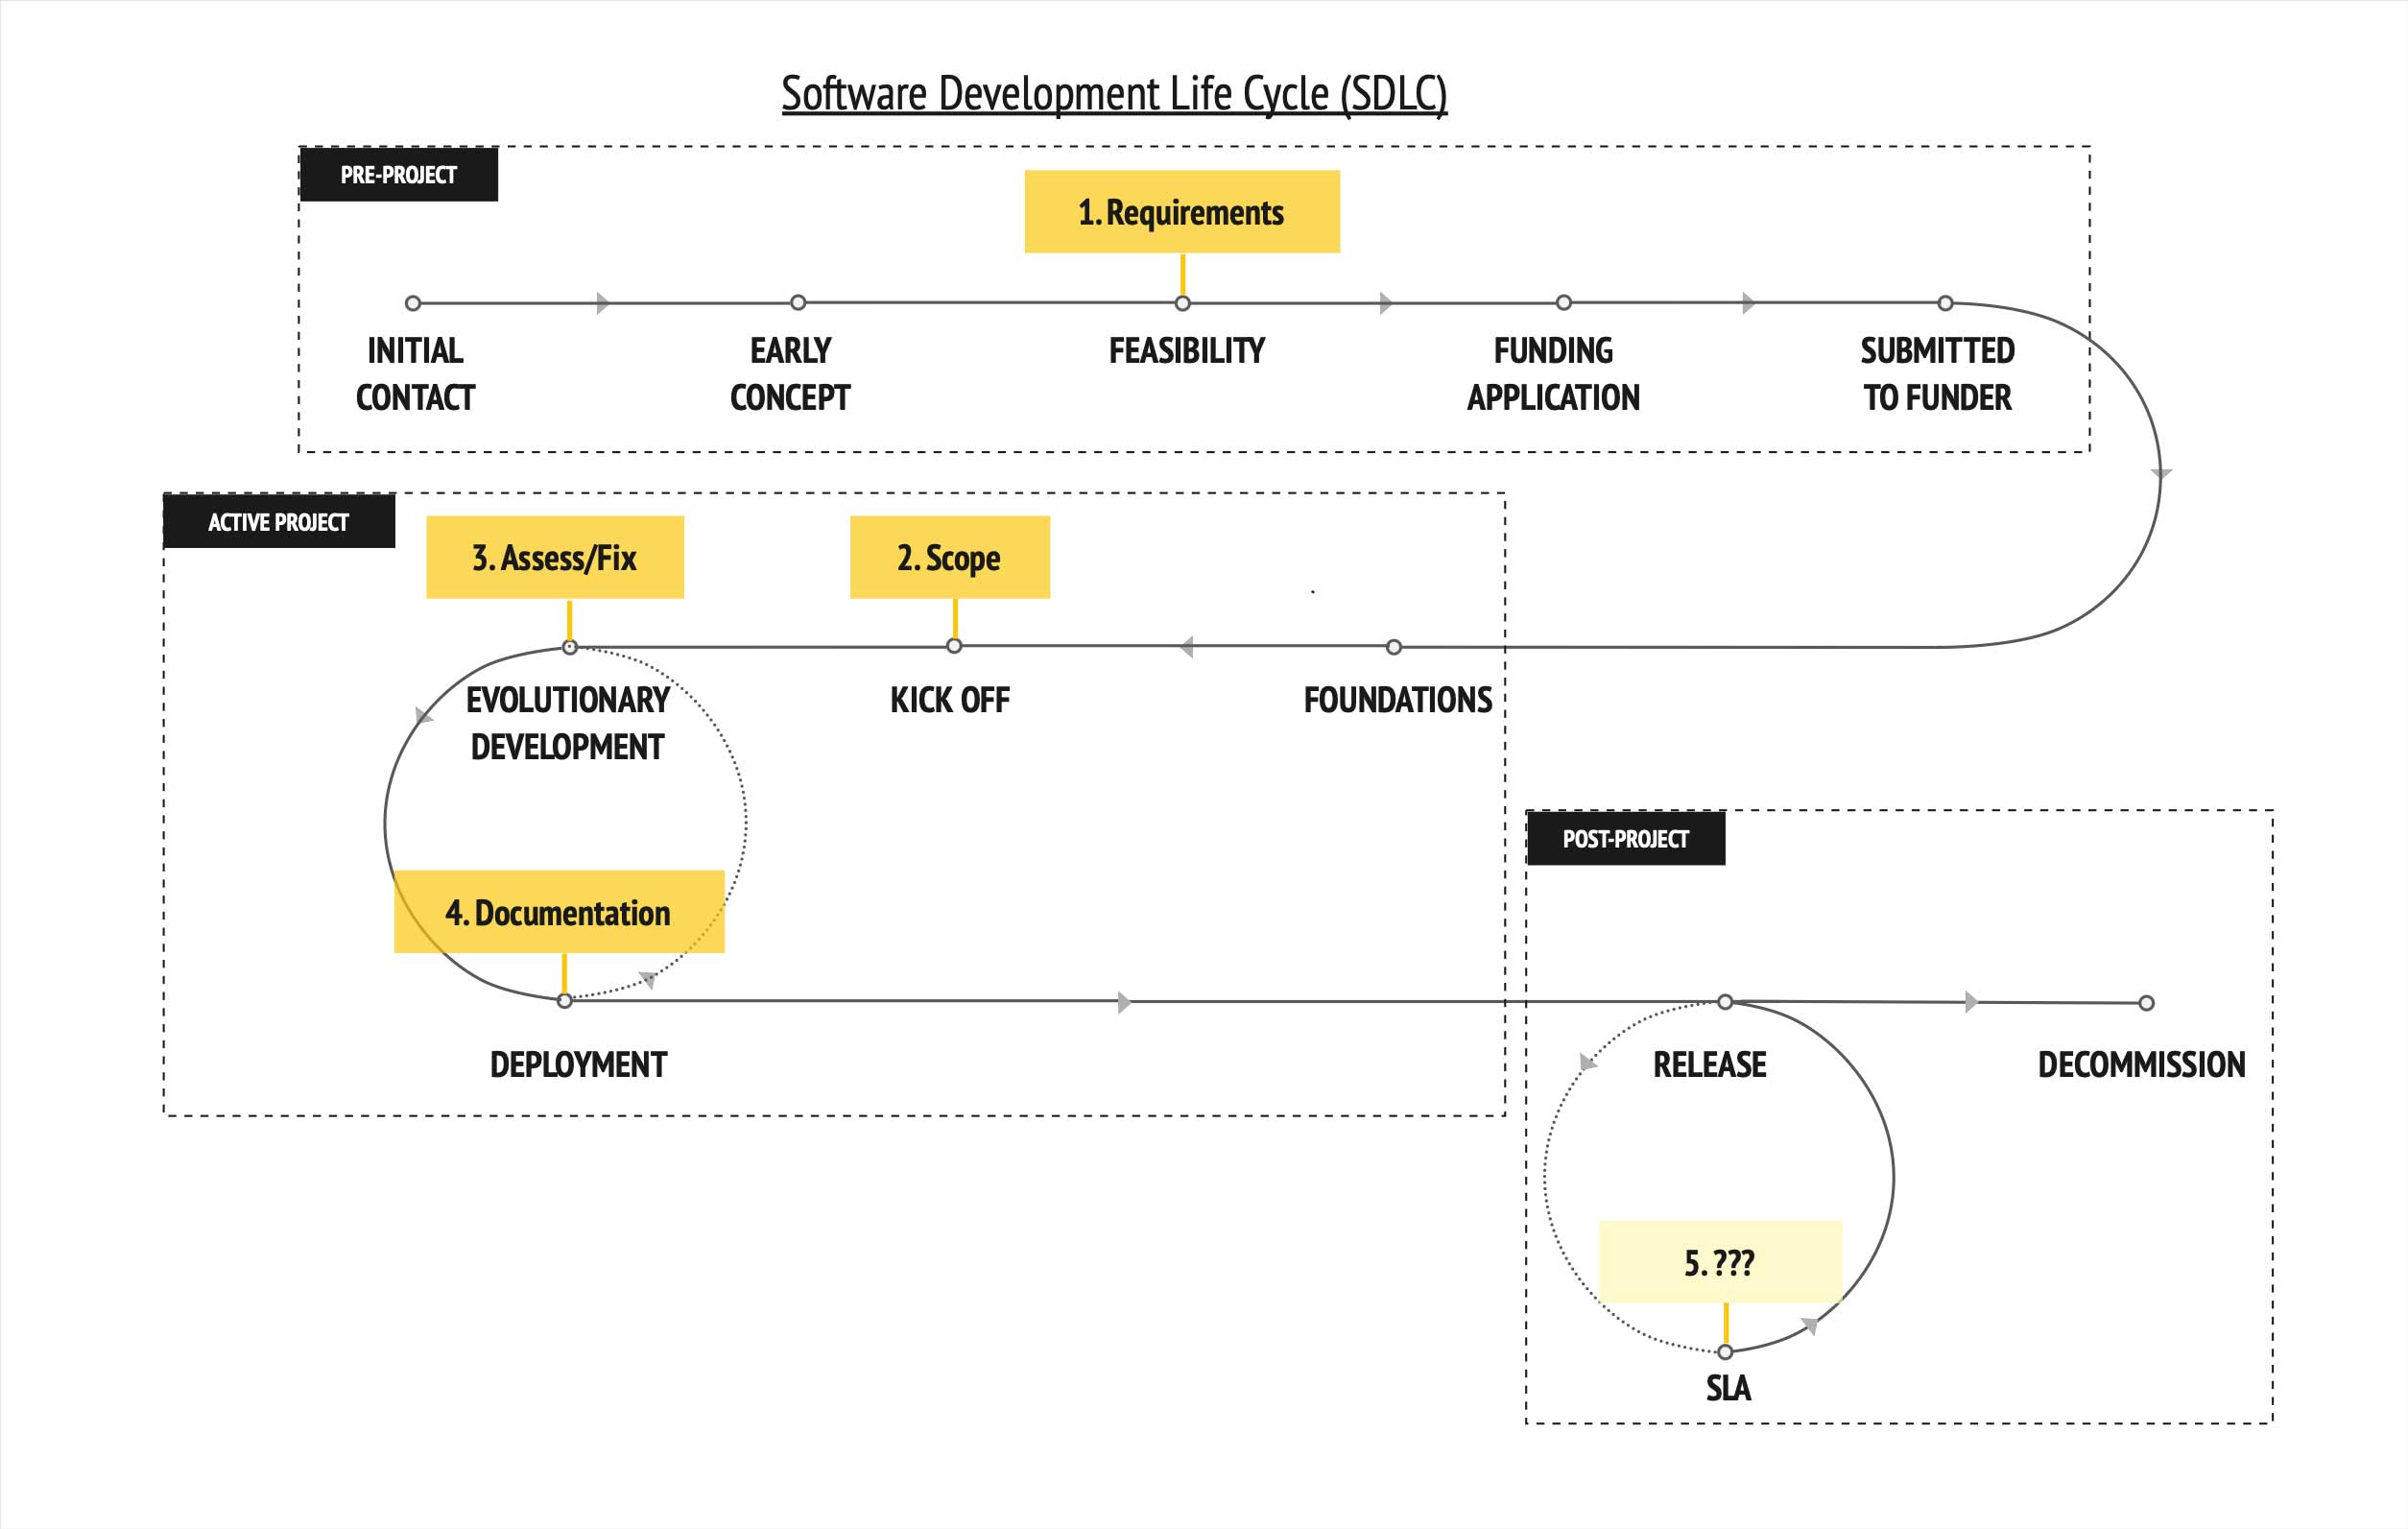Click arrowhead between FUNDING APPLICATION and SUBMITTED

1749,303
